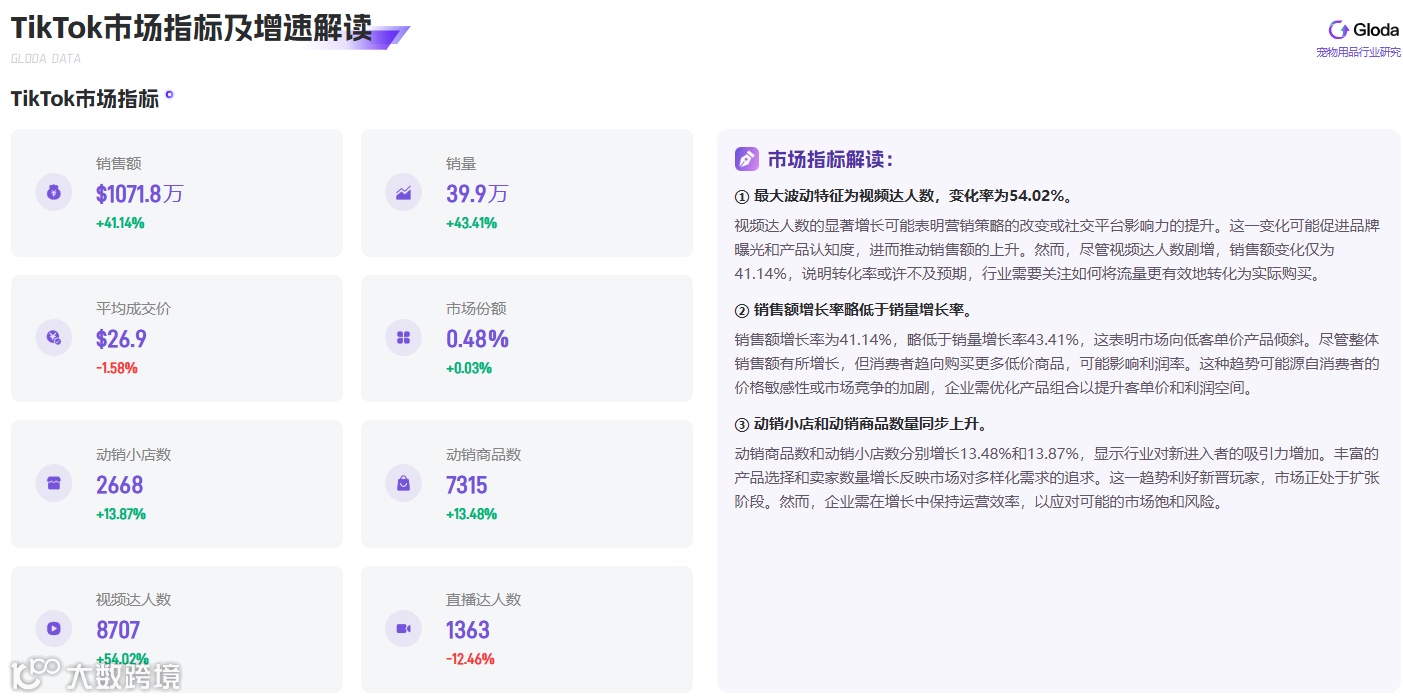Click the 动销小店数 label

[x=134, y=455]
